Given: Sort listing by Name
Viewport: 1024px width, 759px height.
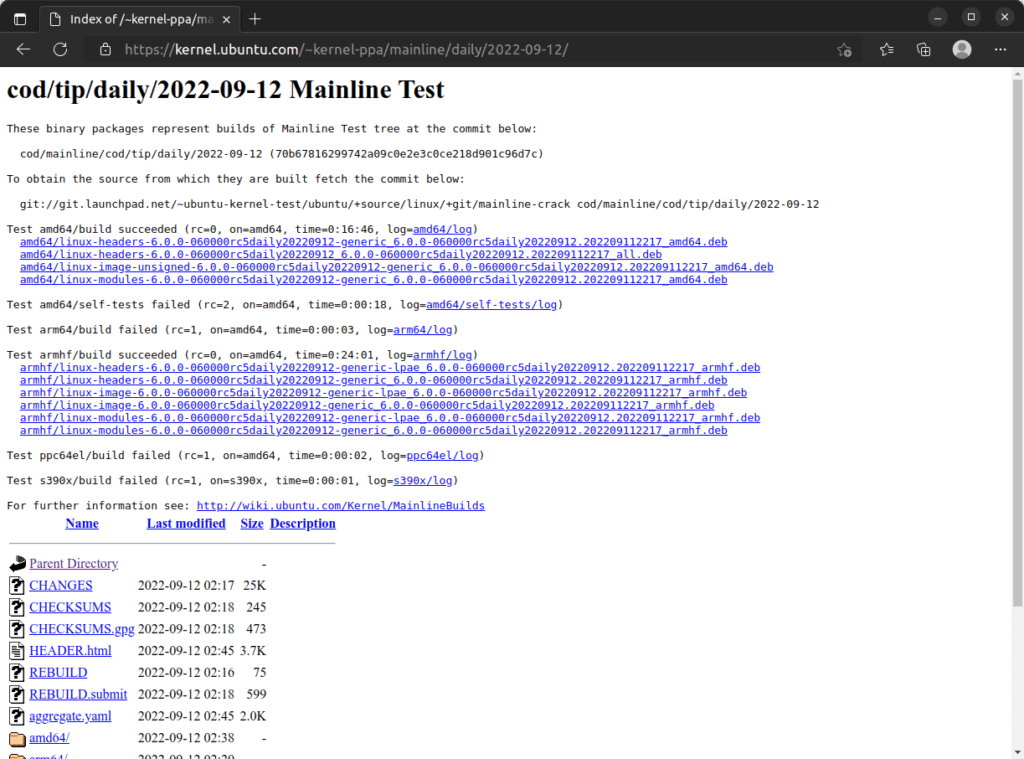Looking at the screenshot, I should tap(82, 524).
